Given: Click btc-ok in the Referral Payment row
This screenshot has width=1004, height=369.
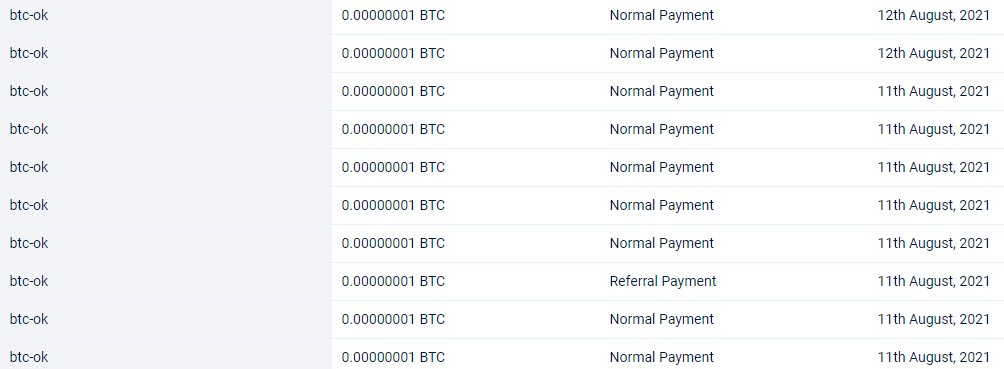Looking at the screenshot, I should pyautogui.click(x=29, y=281).
